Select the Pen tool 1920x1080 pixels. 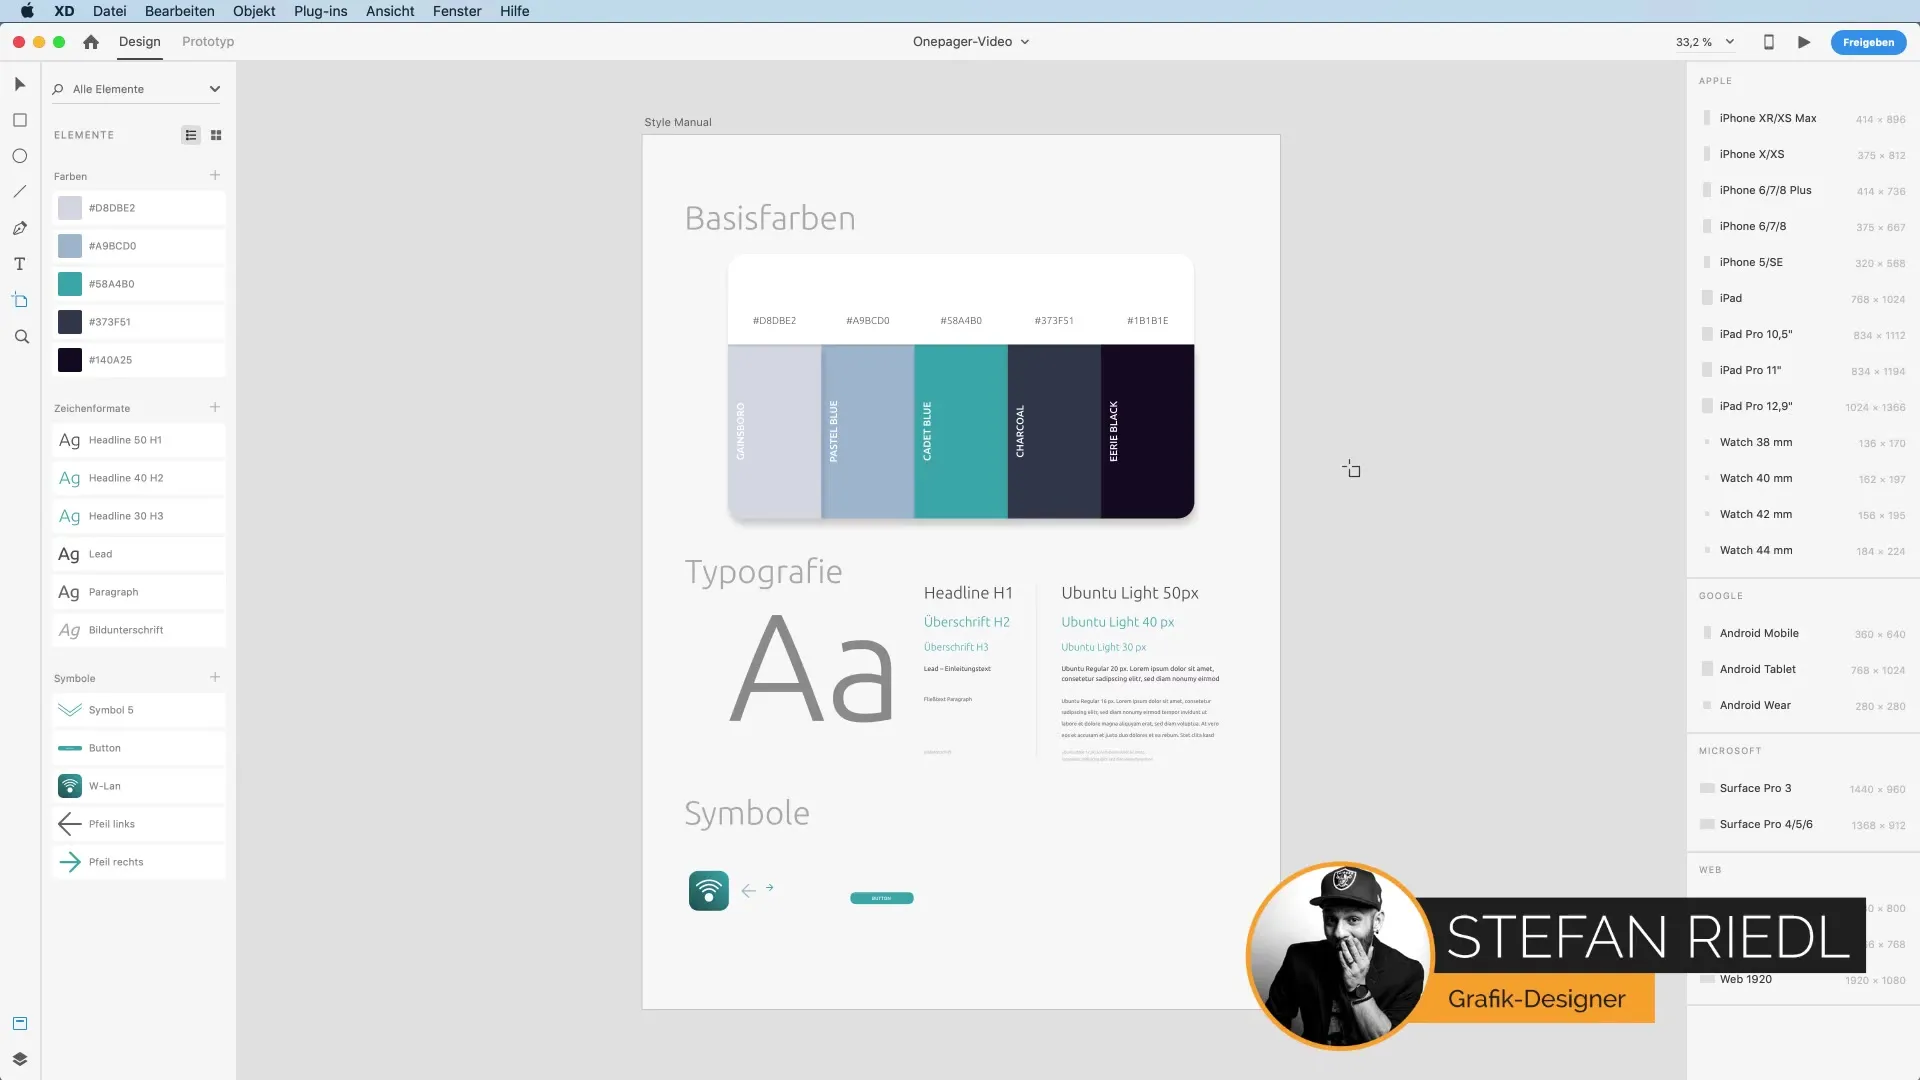(x=20, y=228)
